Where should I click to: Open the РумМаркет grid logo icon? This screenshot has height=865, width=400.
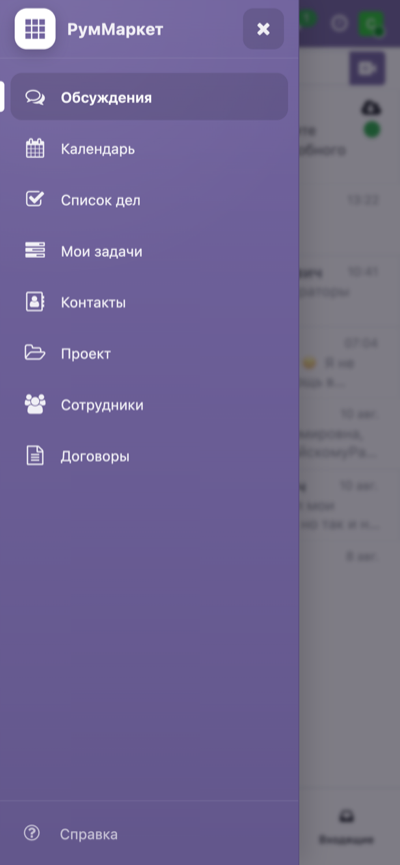coord(35,29)
